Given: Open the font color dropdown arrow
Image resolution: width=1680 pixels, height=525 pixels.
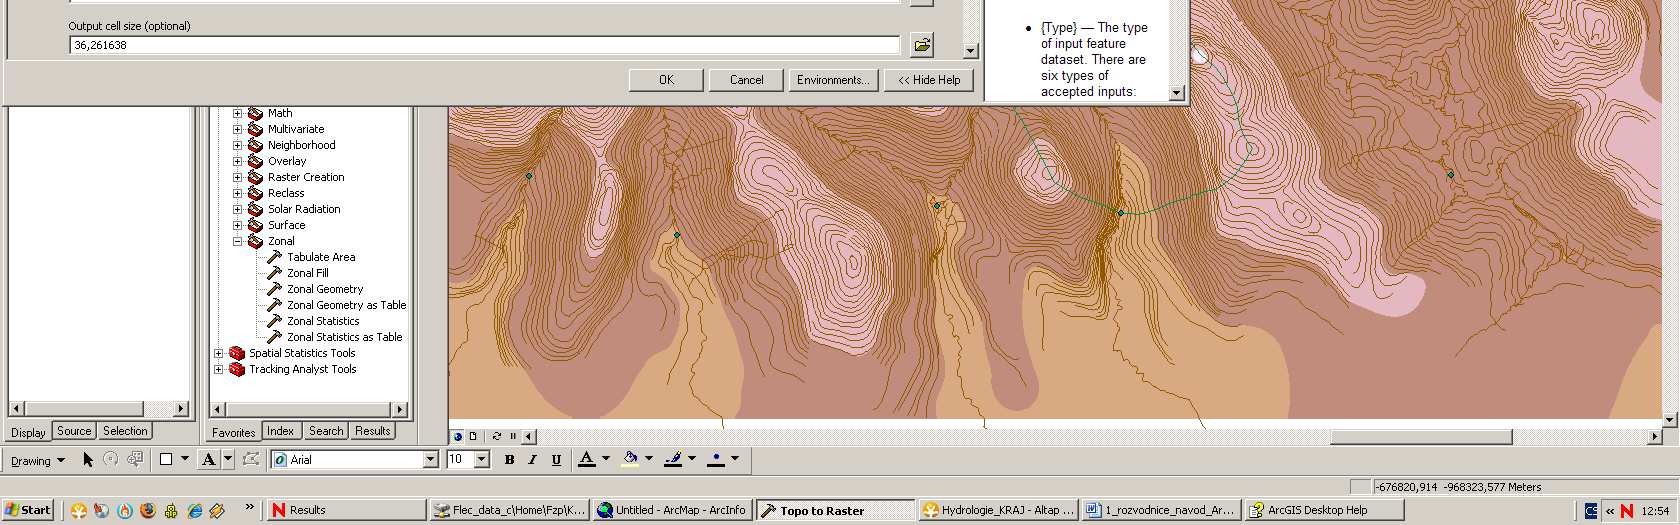Looking at the screenshot, I should coord(605,459).
